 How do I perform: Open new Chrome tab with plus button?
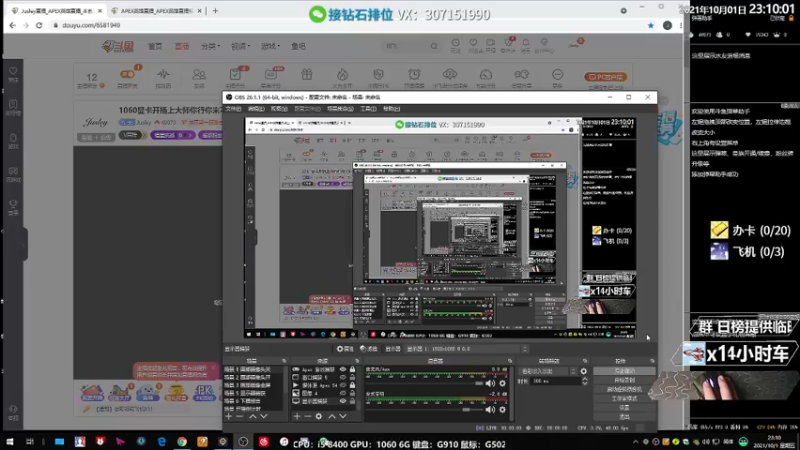[215, 10]
